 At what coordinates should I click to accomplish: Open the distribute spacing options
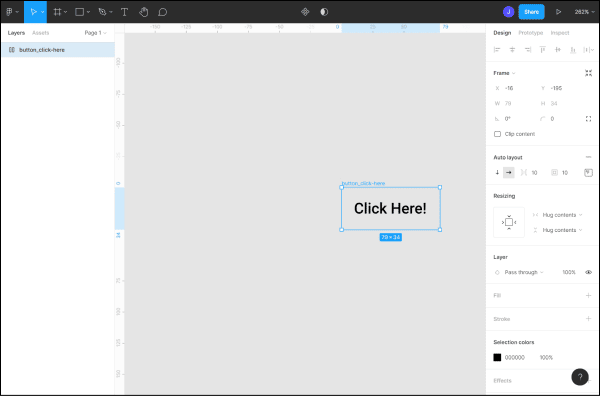tap(588, 49)
